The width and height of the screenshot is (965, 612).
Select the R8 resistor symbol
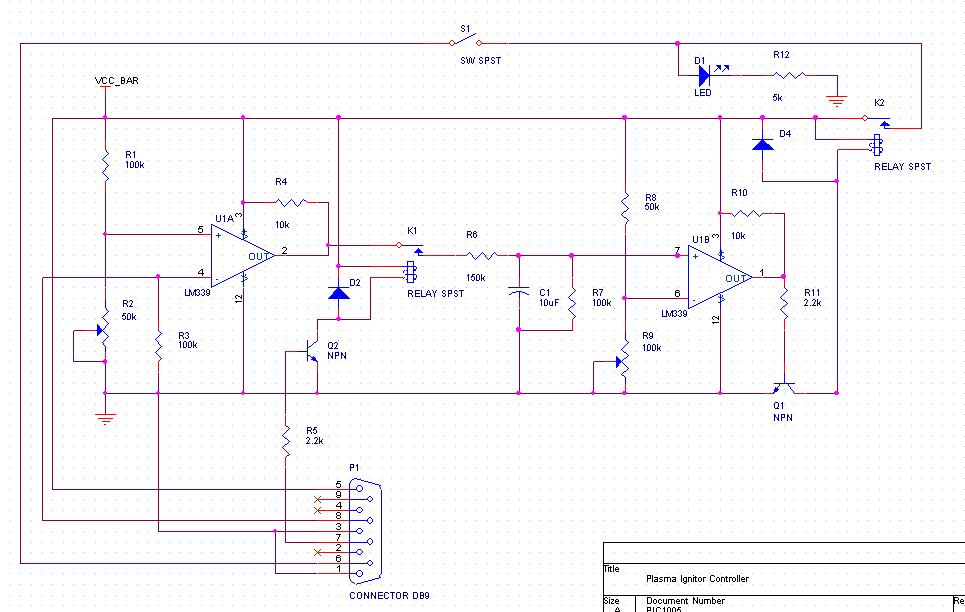click(625, 208)
